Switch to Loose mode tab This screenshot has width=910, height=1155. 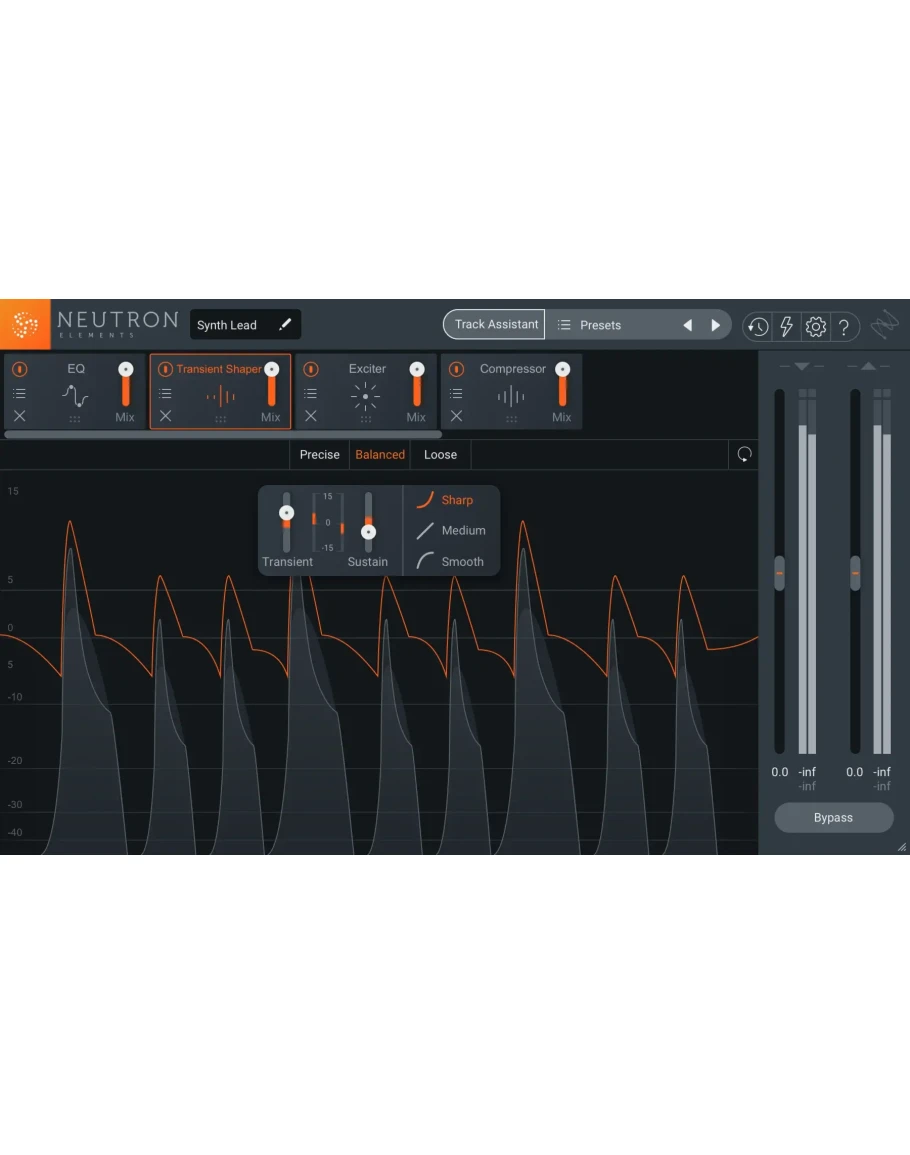click(440, 455)
